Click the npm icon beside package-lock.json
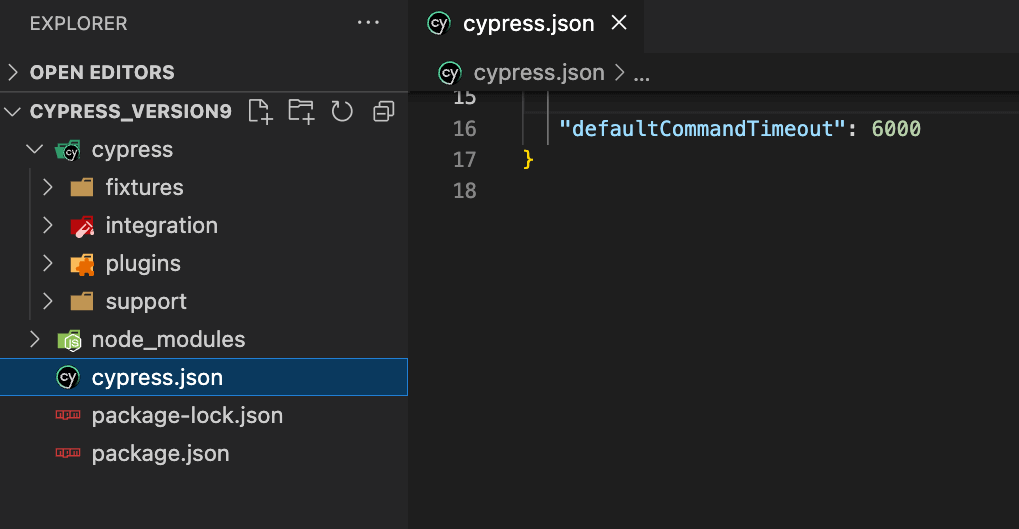Screen dimensions: 1019x529 click(x=68, y=415)
